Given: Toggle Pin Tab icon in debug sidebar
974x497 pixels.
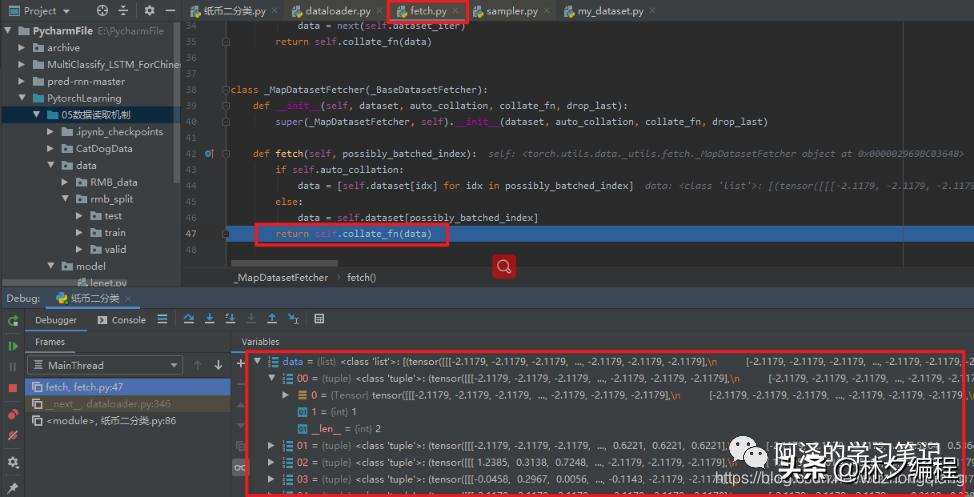Looking at the screenshot, I should pyautogui.click(x=13, y=486).
